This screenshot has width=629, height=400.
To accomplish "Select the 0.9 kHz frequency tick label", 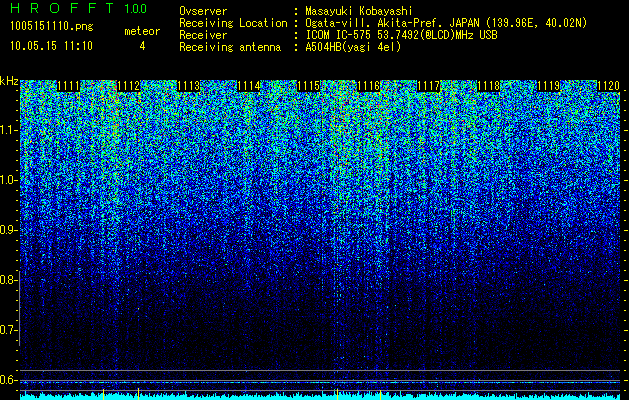I will tap(8, 230).
